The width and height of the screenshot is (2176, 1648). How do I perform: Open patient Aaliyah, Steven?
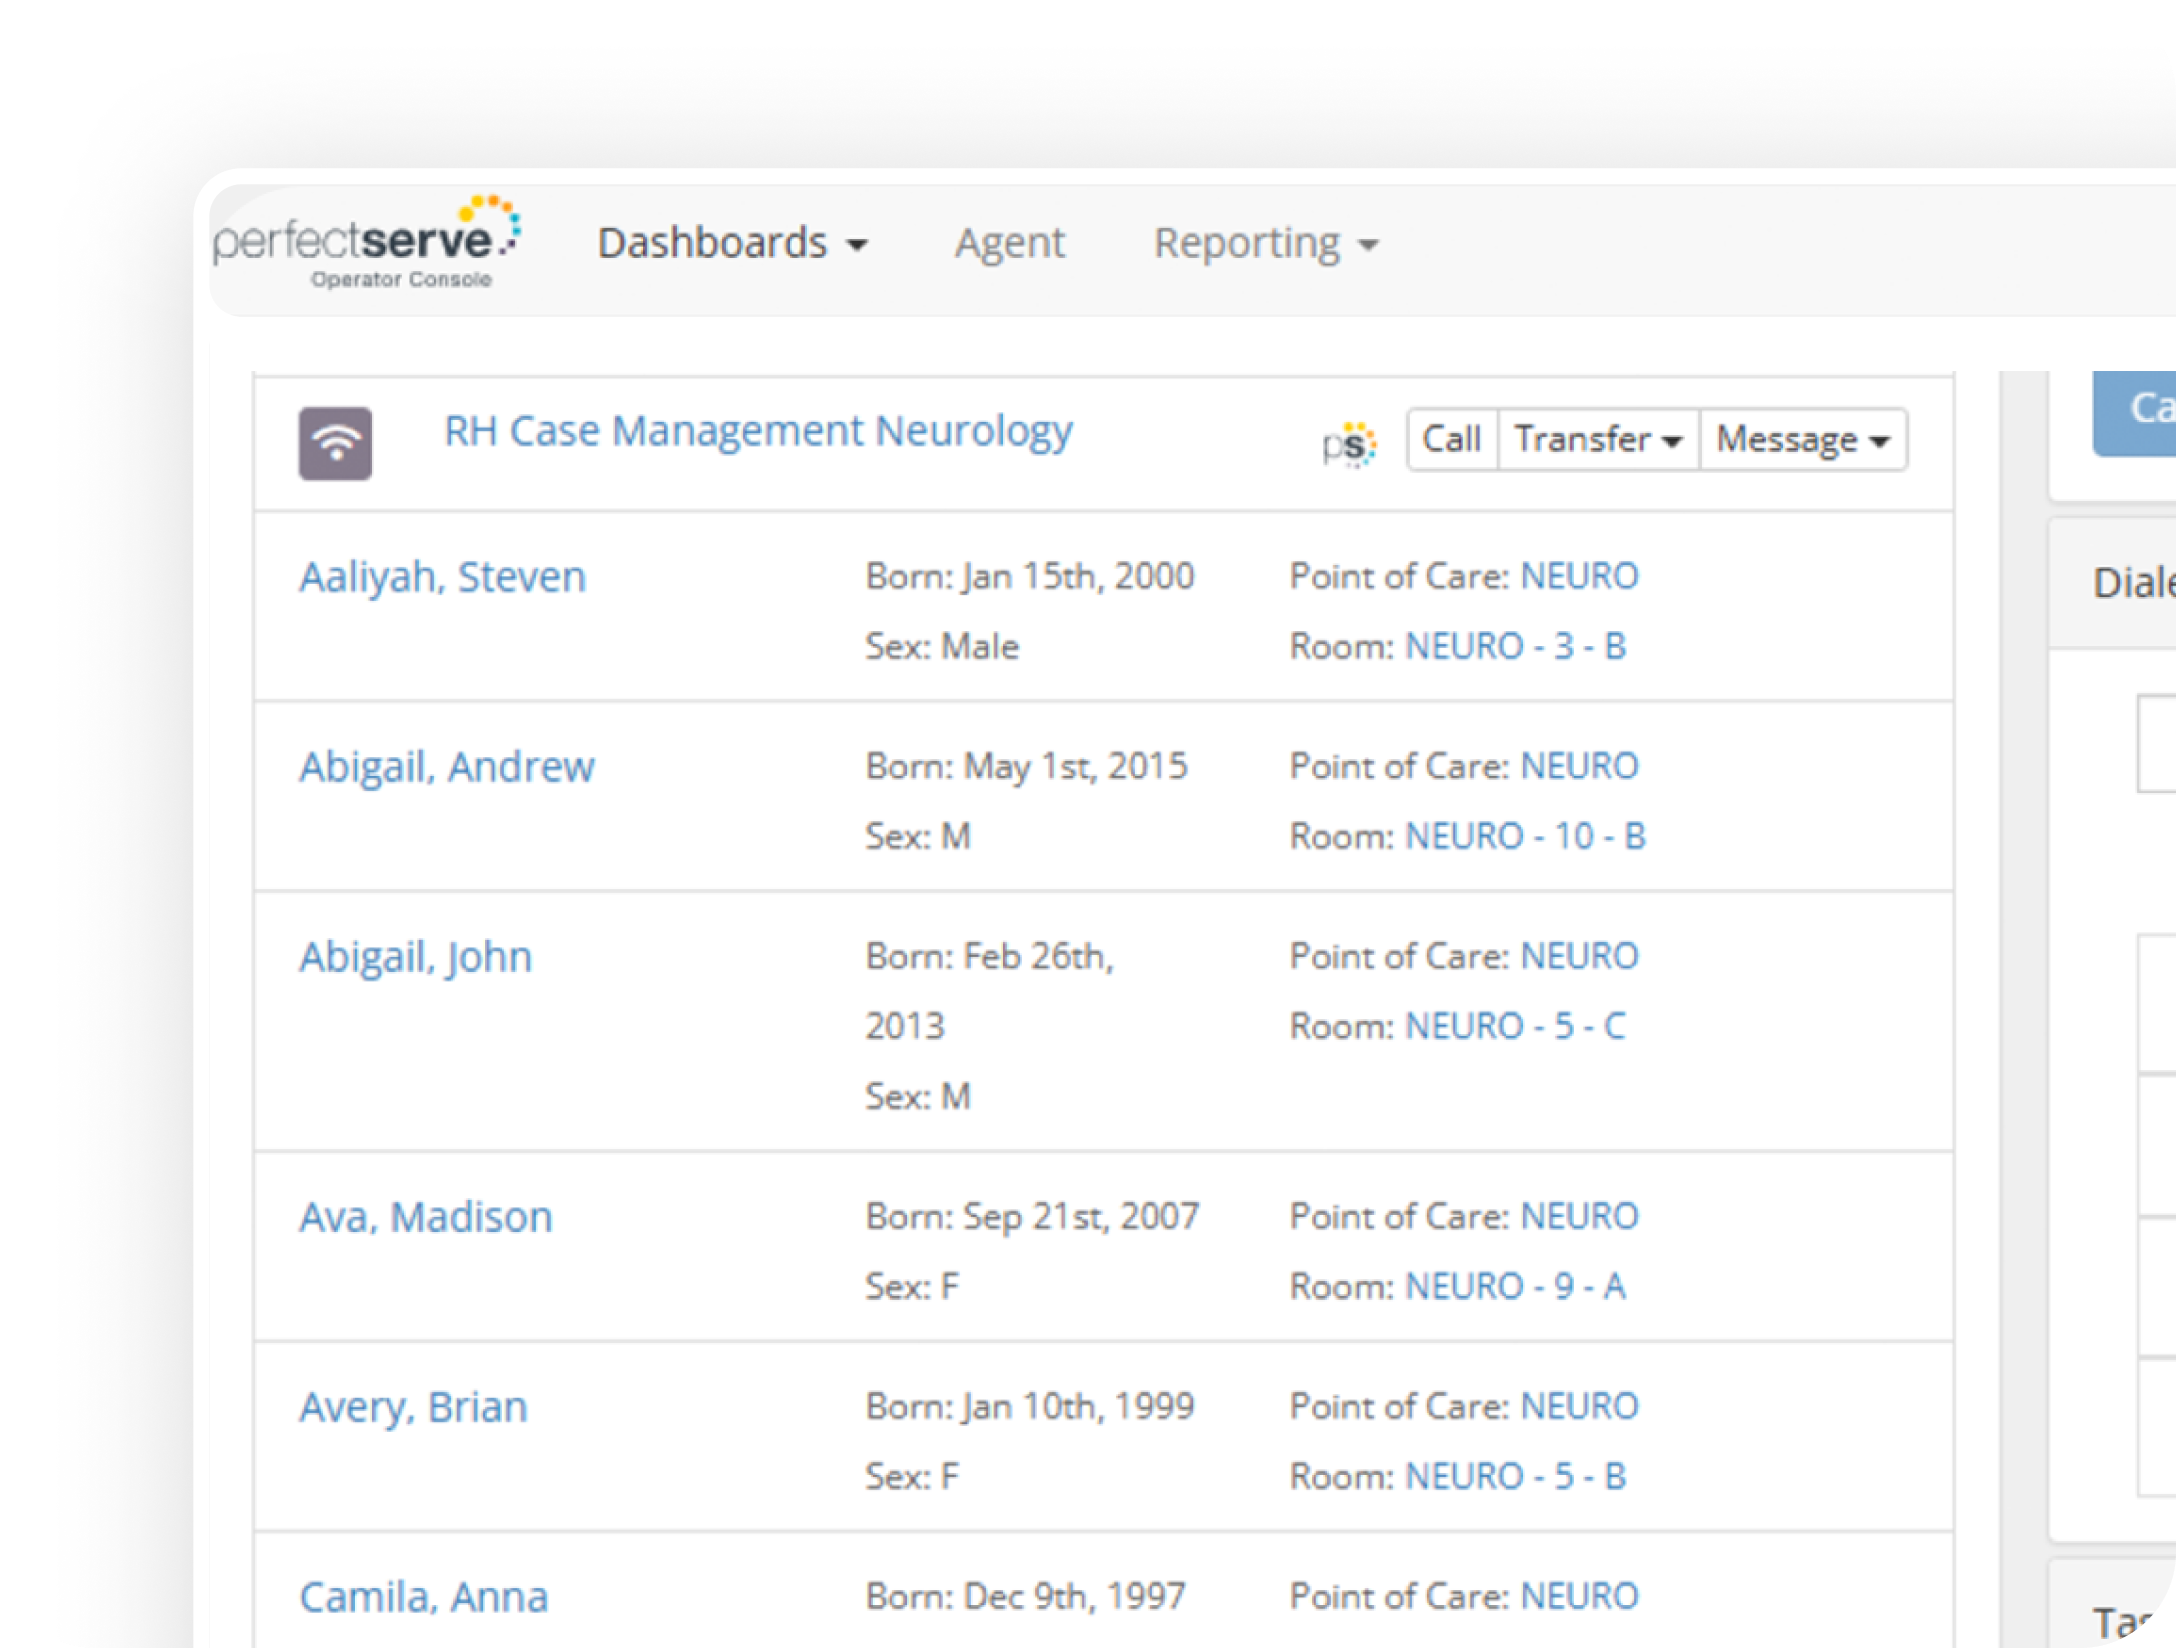(442, 577)
